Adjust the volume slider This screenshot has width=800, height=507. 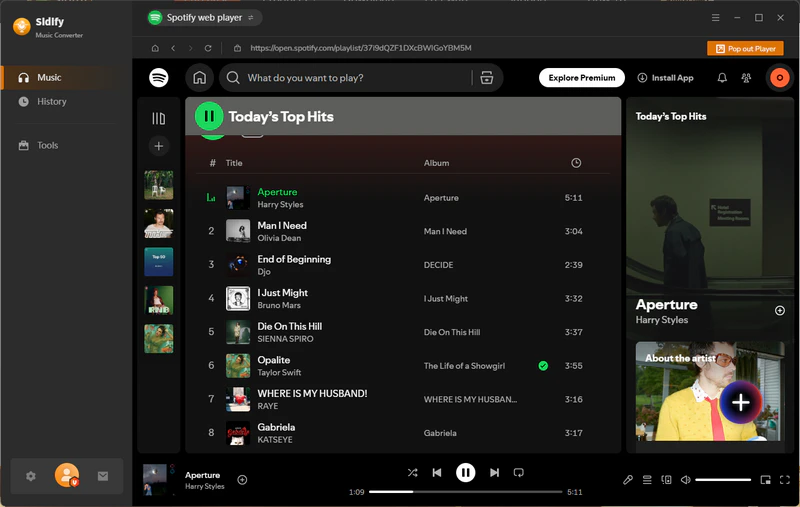click(722, 479)
